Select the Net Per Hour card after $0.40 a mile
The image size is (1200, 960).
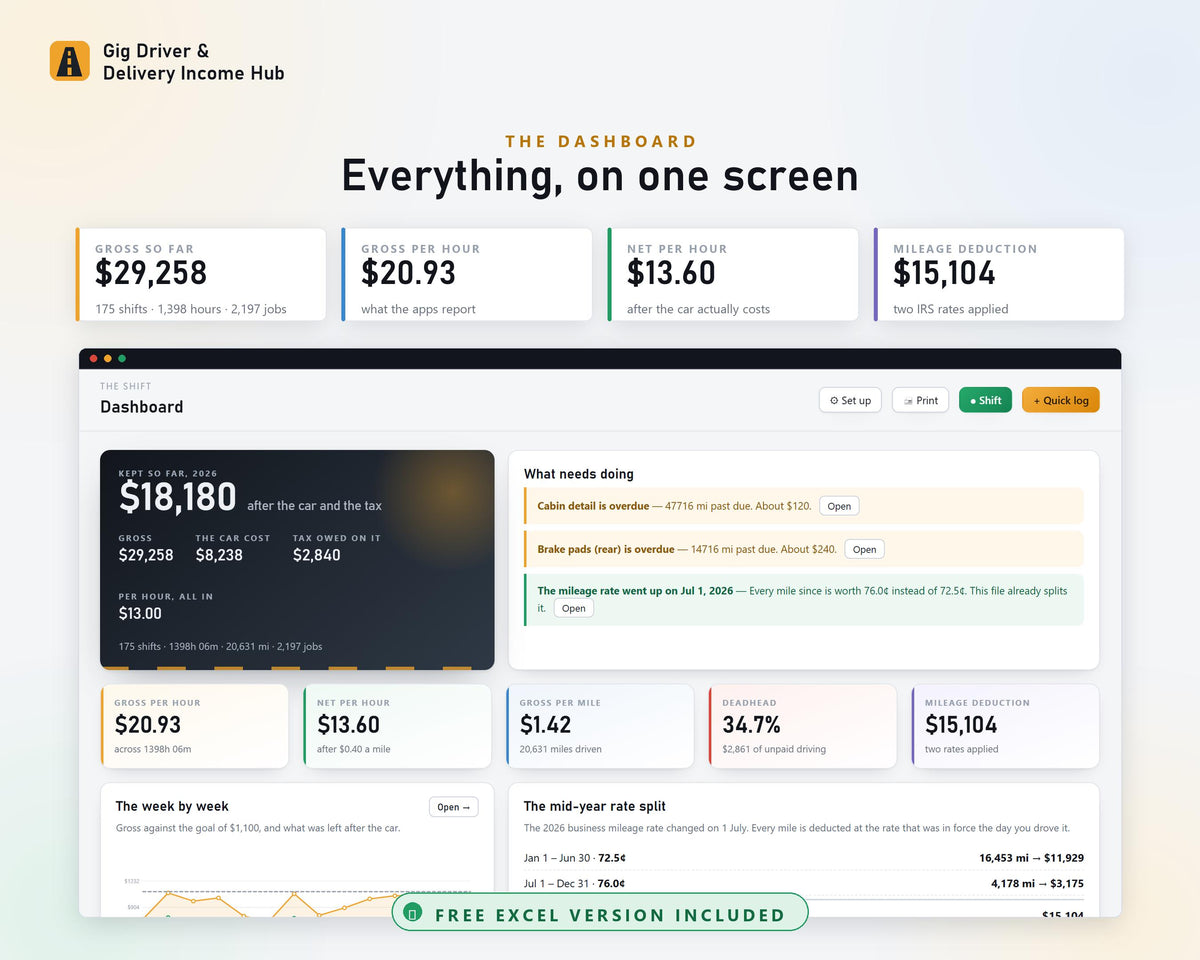pos(397,726)
